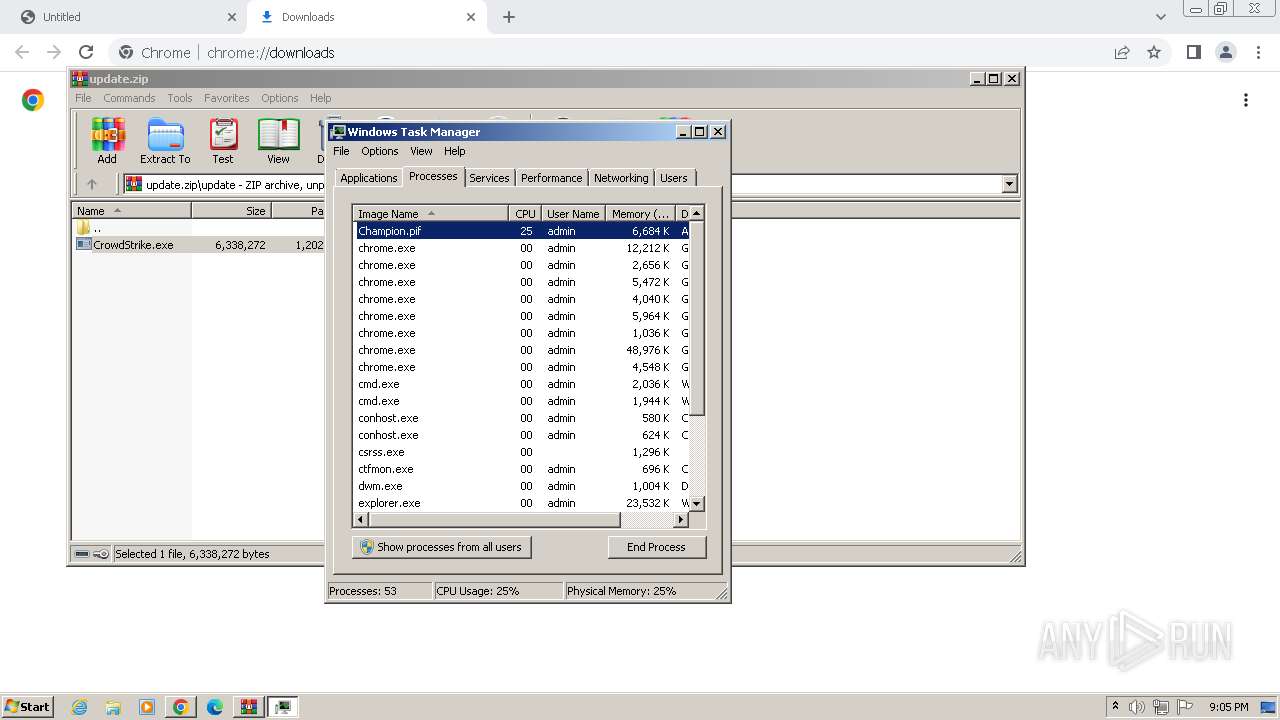Image resolution: width=1280 pixels, height=720 pixels.
Task: Select the Champion.pif process row
Action: 522,231
